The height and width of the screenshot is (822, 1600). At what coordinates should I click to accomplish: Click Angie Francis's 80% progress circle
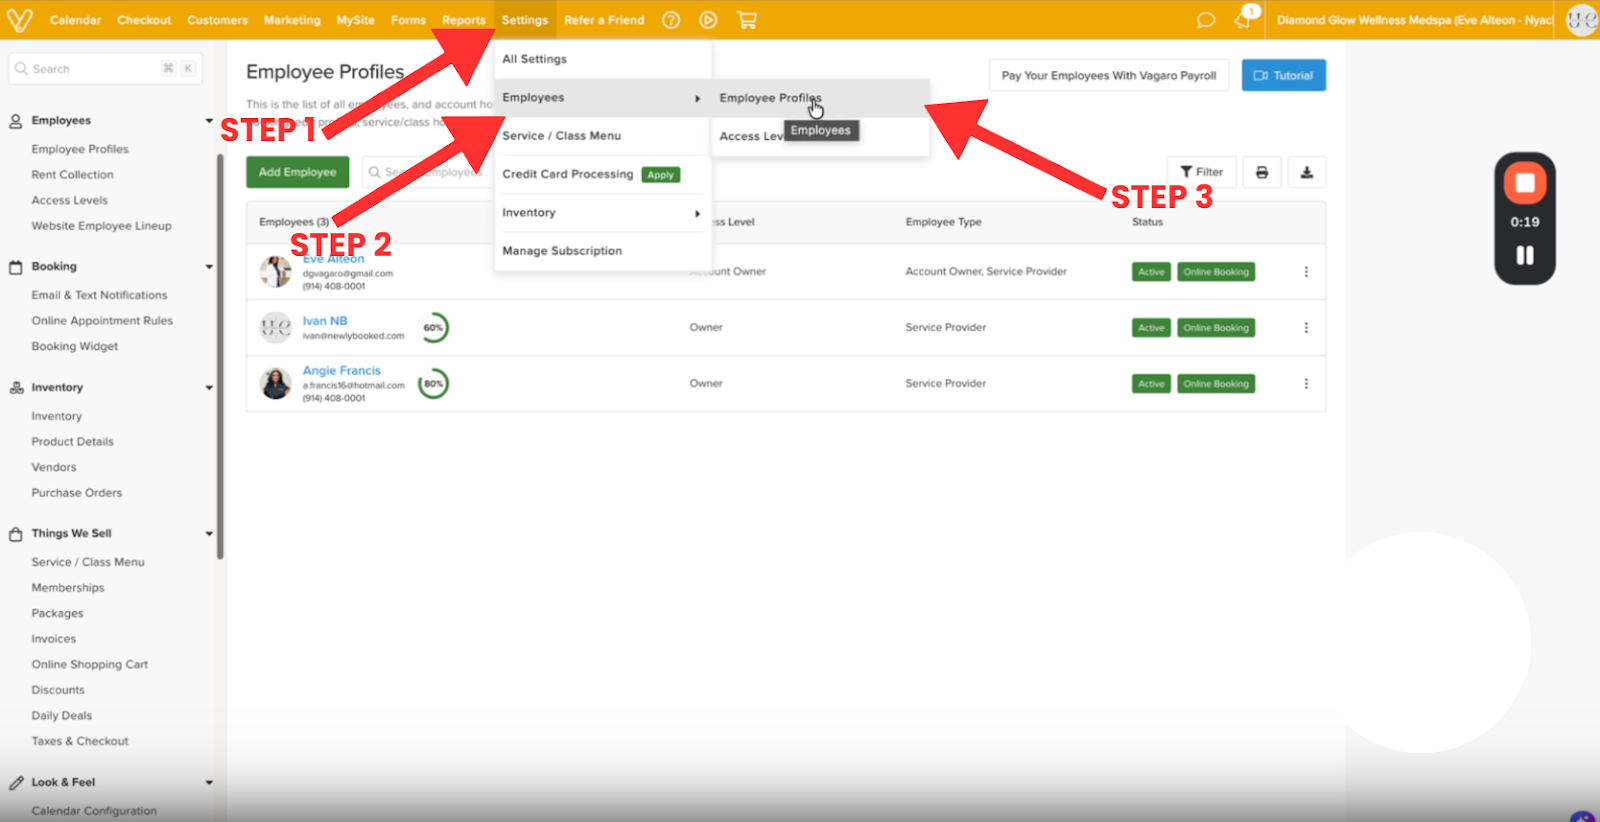point(433,383)
